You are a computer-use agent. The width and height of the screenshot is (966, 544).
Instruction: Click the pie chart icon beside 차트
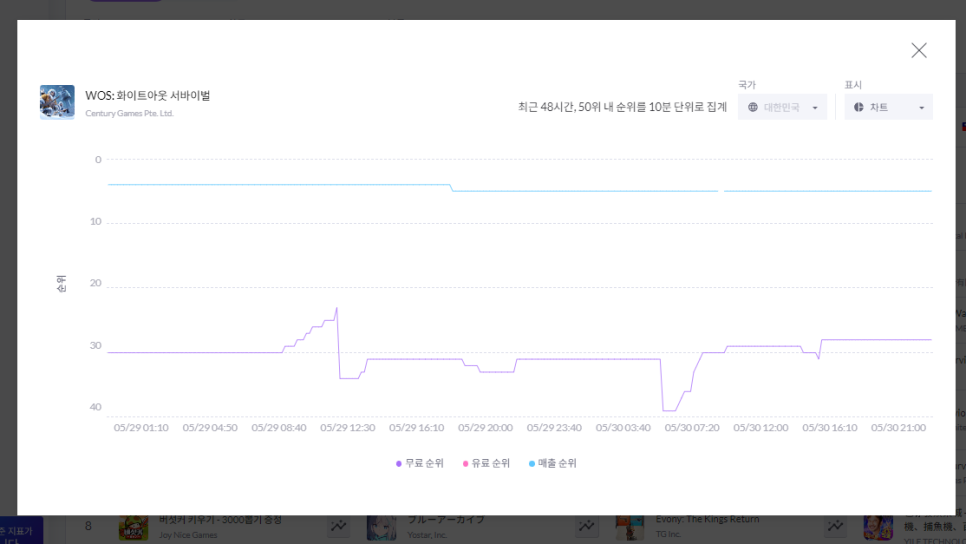[x=859, y=107]
